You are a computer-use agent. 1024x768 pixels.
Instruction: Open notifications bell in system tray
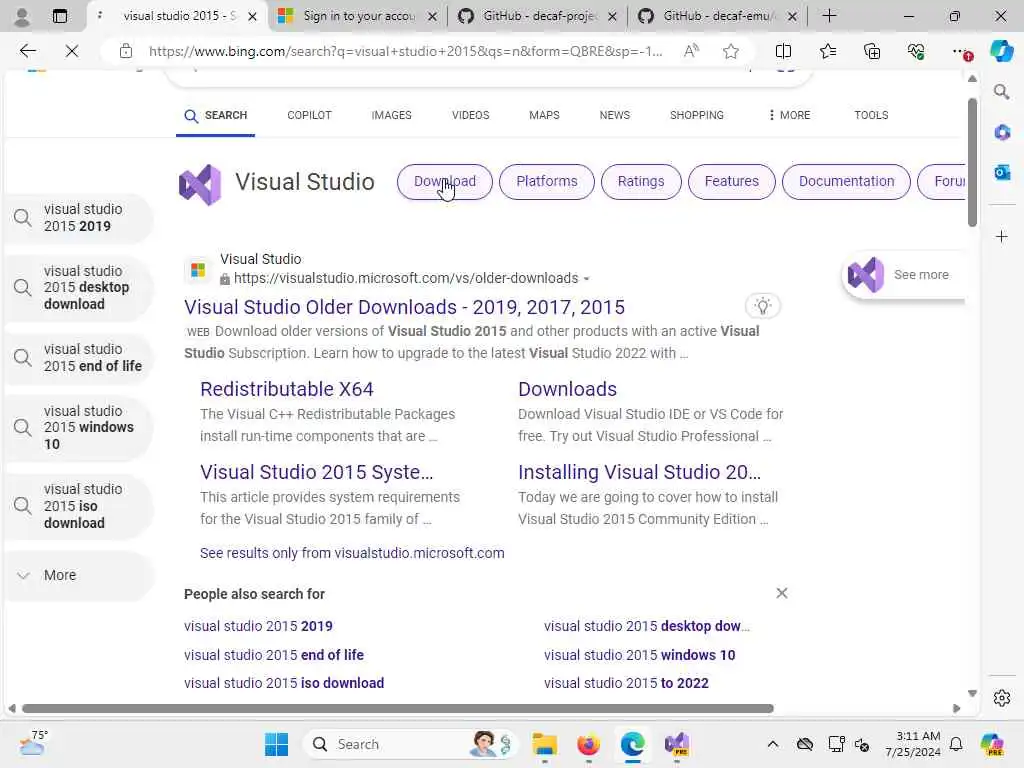click(956, 744)
